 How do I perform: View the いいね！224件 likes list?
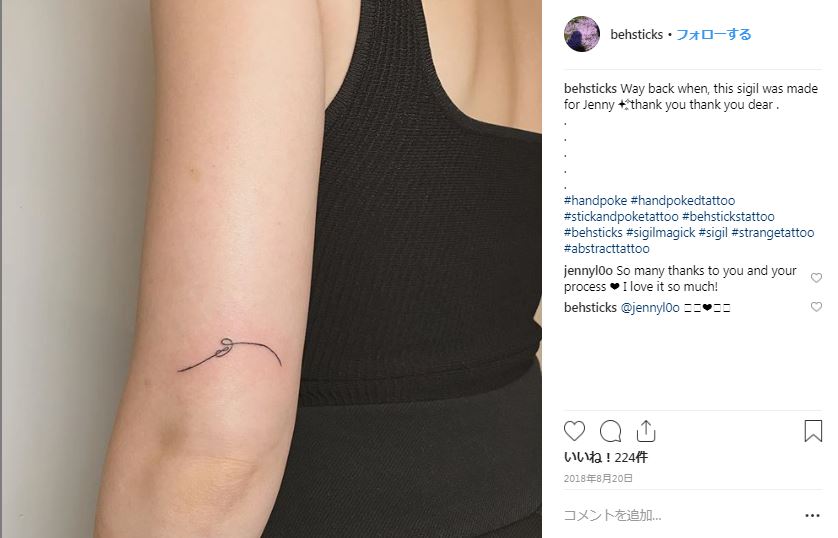click(x=606, y=457)
